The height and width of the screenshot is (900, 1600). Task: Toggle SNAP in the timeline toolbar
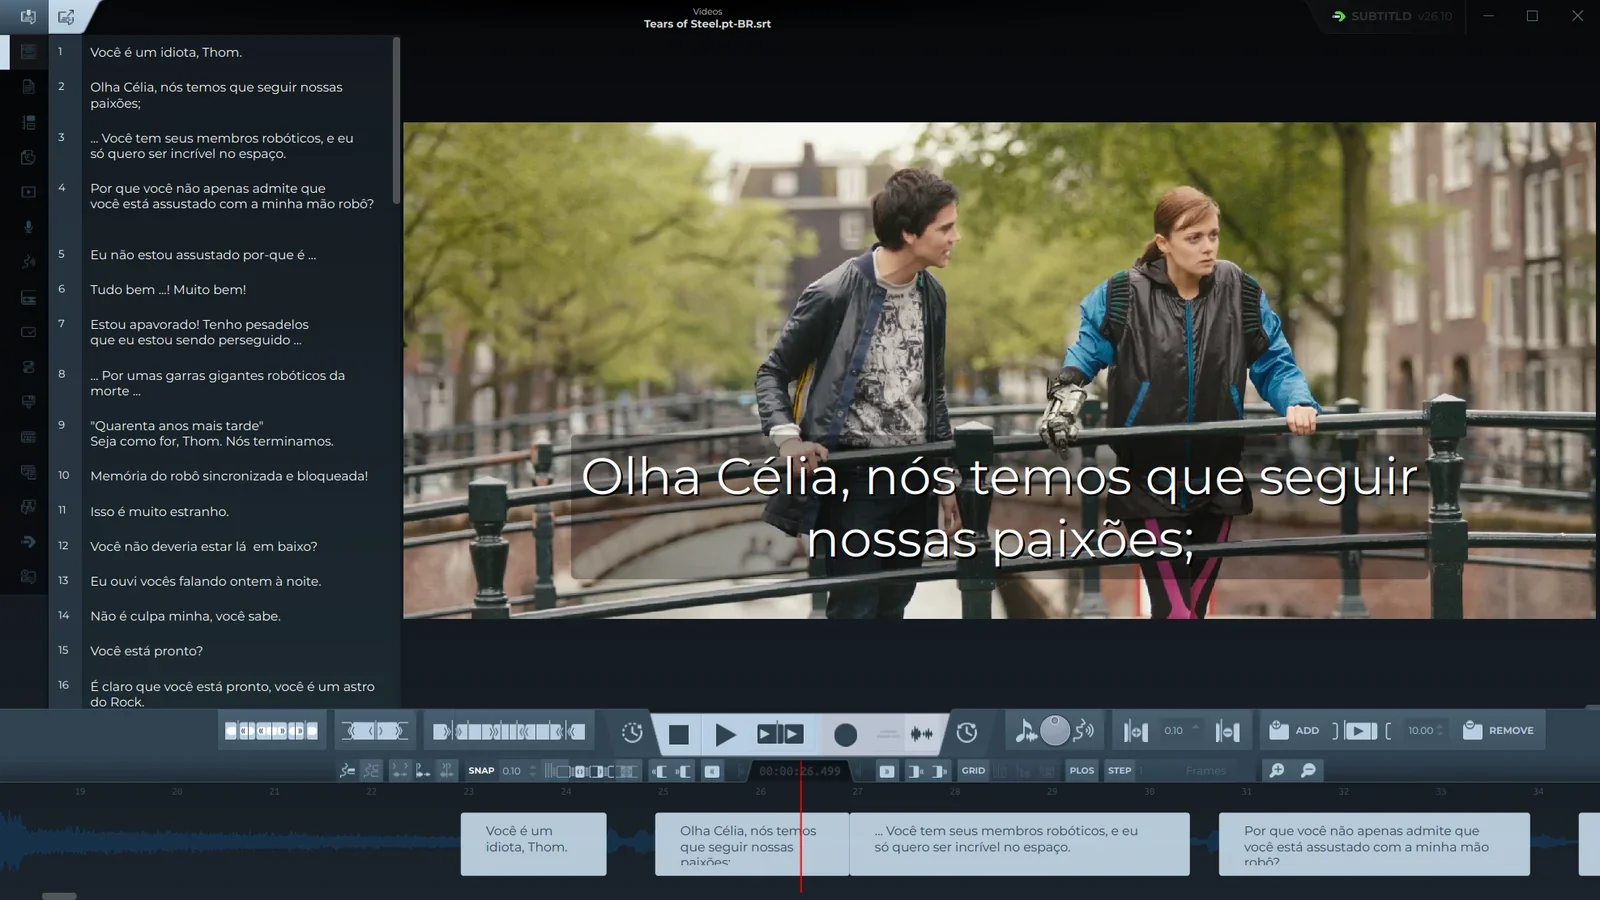[481, 771]
